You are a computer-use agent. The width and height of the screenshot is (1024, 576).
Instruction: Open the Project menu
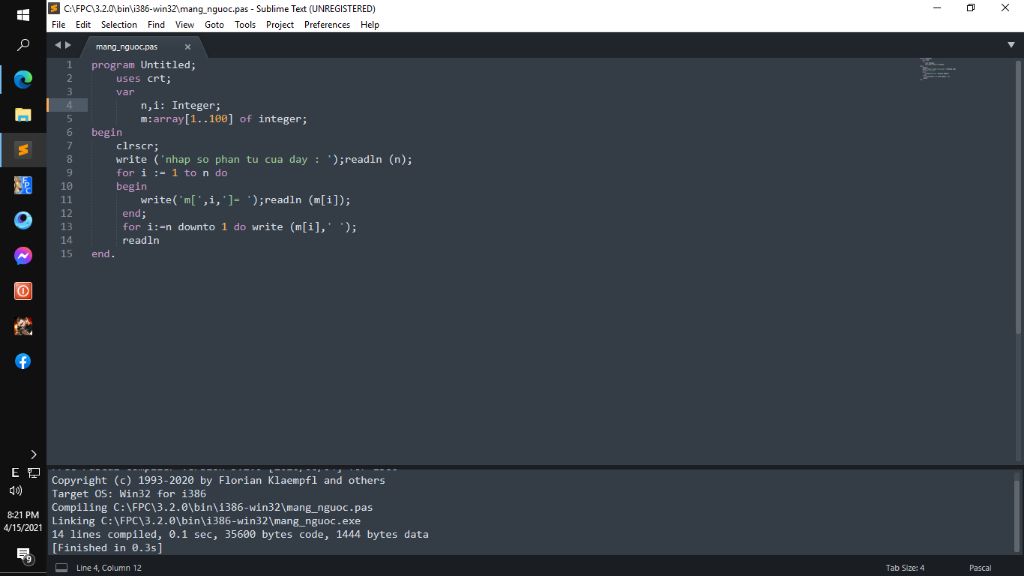[280, 25]
